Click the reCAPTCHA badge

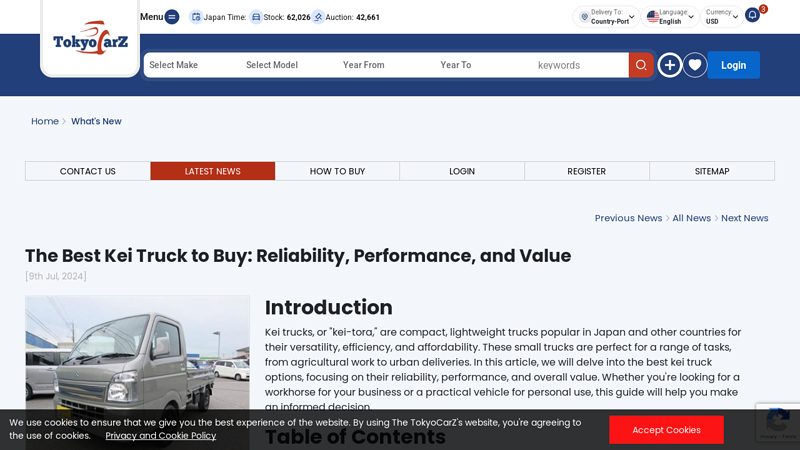point(778,422)
